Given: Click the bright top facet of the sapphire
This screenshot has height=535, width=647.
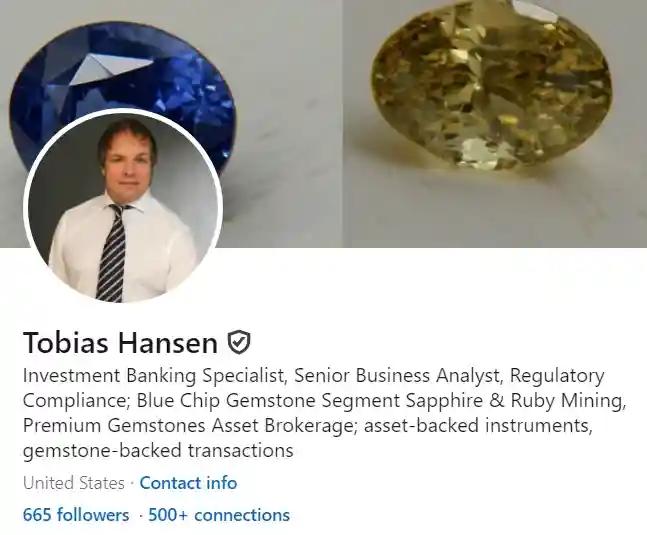Looking at the screenshot, I should [111, 68].
